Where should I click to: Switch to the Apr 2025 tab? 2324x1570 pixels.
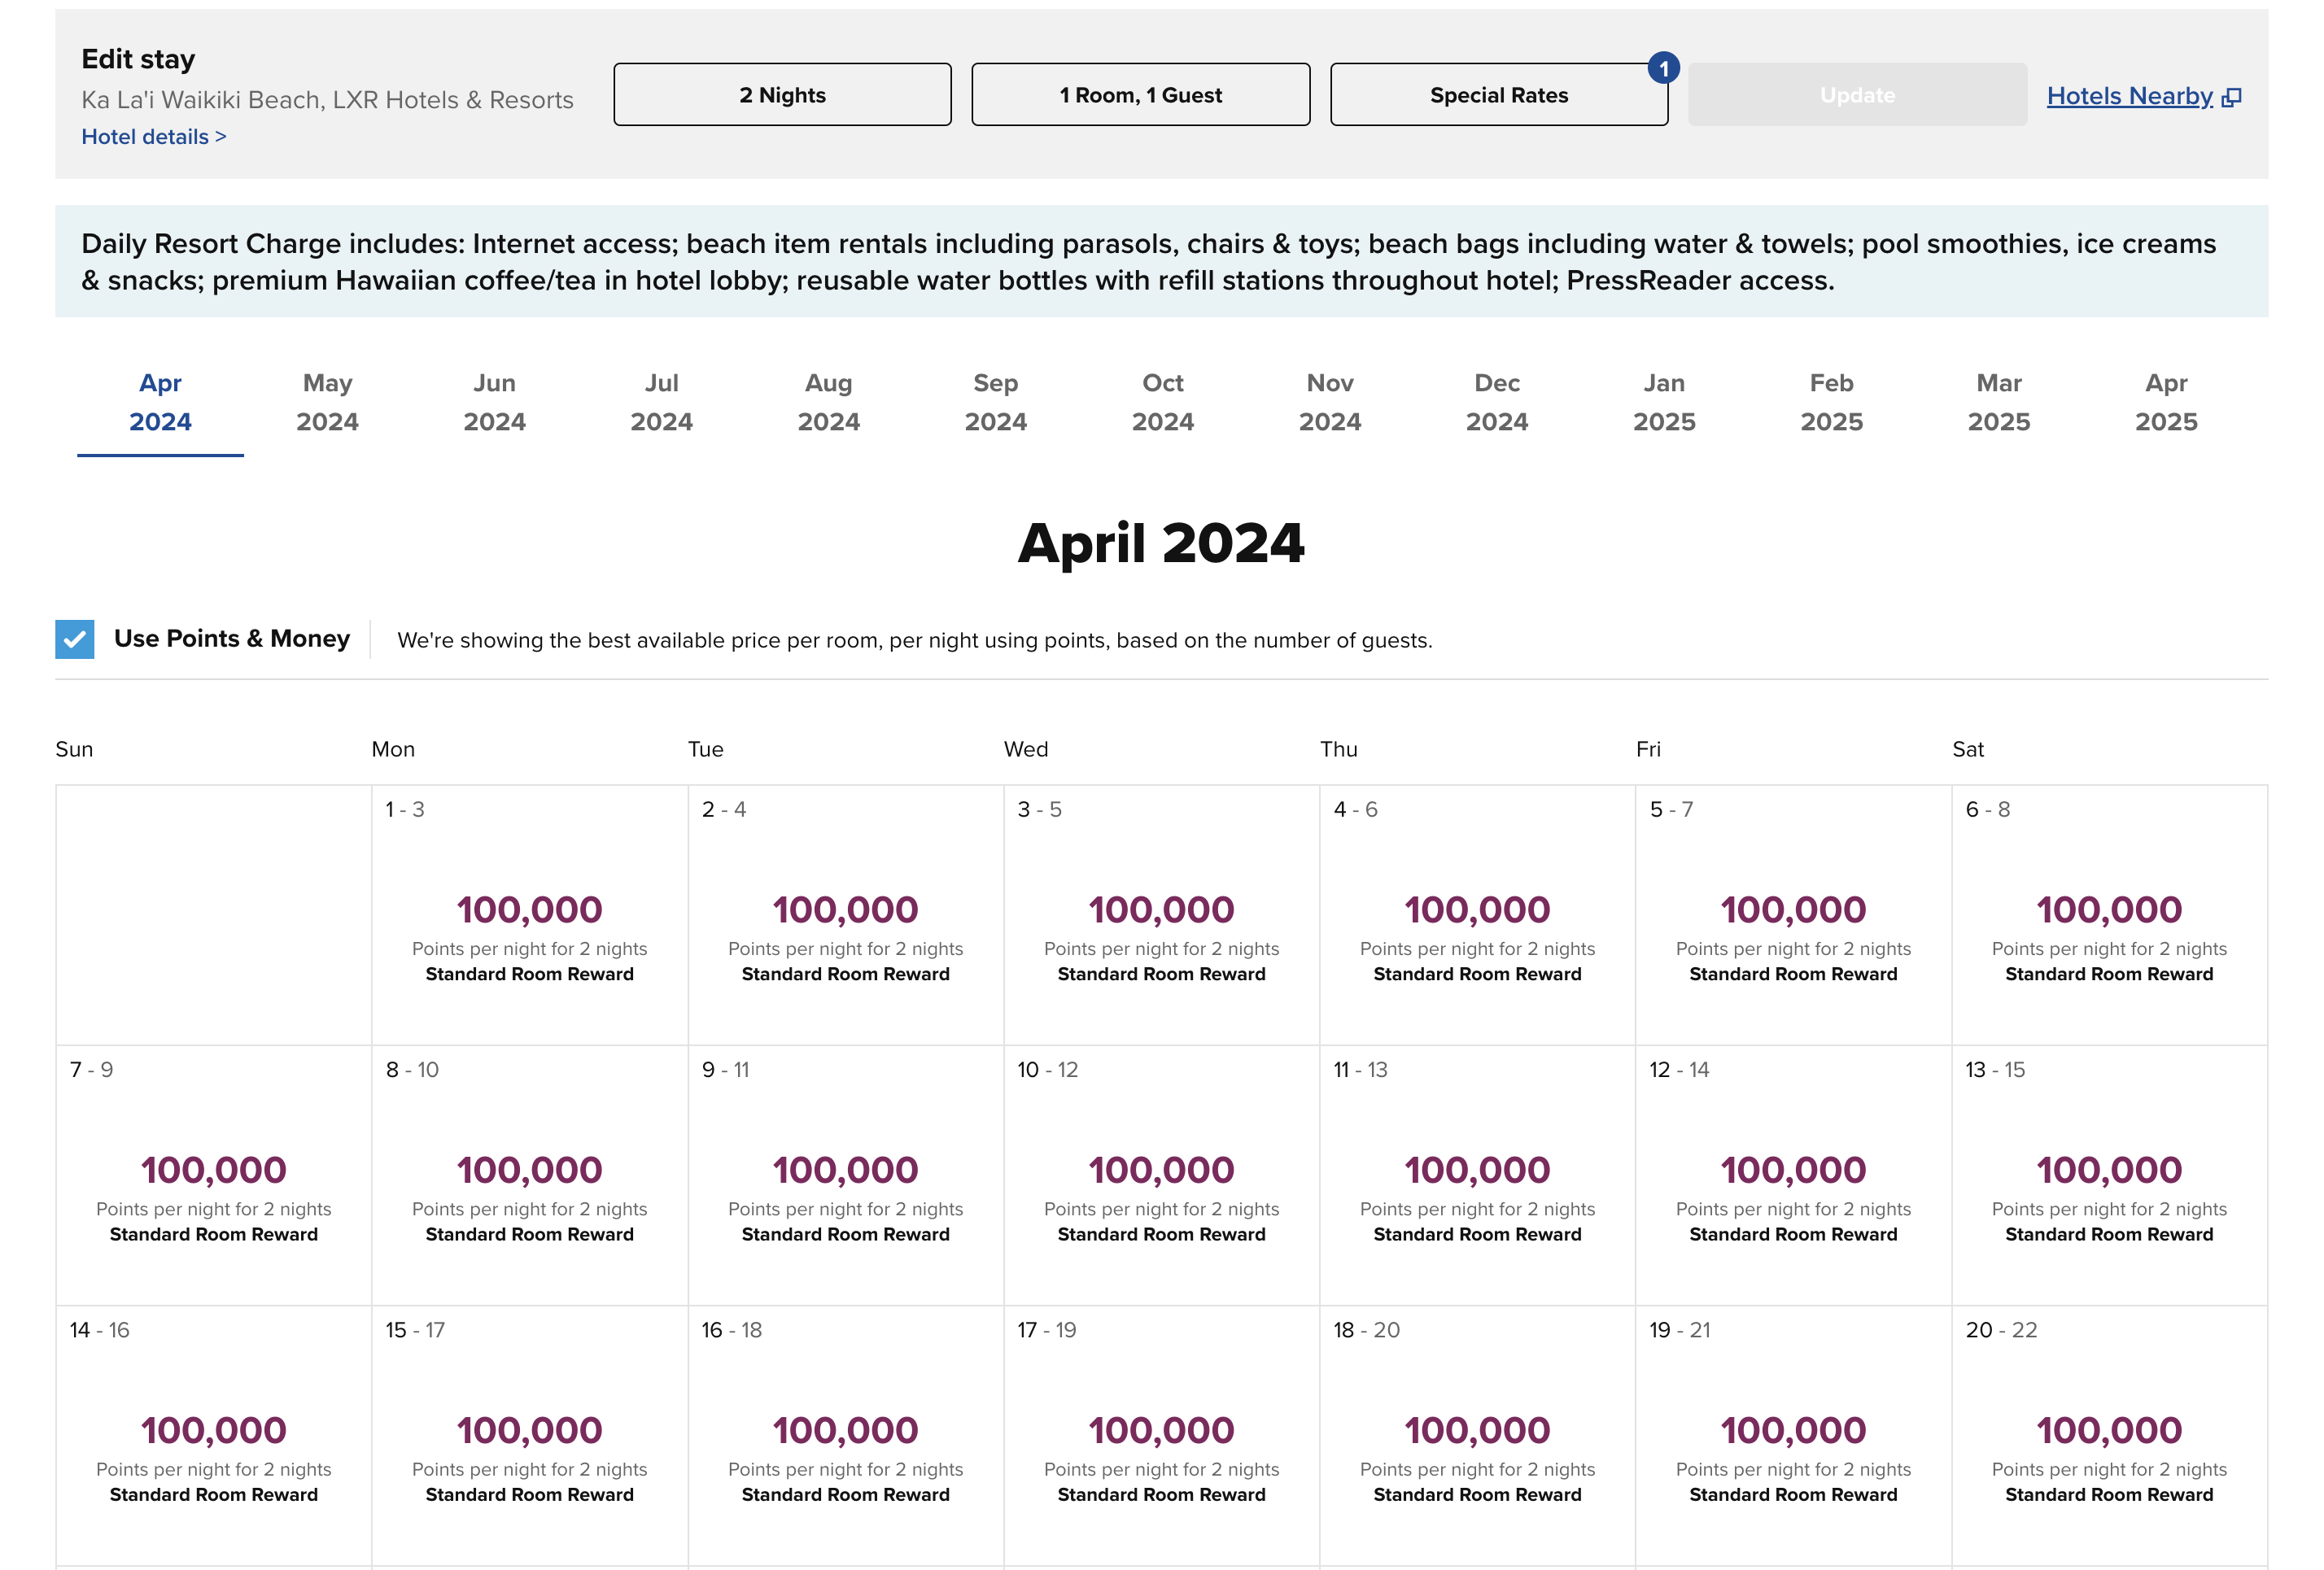pos(2166,402)
